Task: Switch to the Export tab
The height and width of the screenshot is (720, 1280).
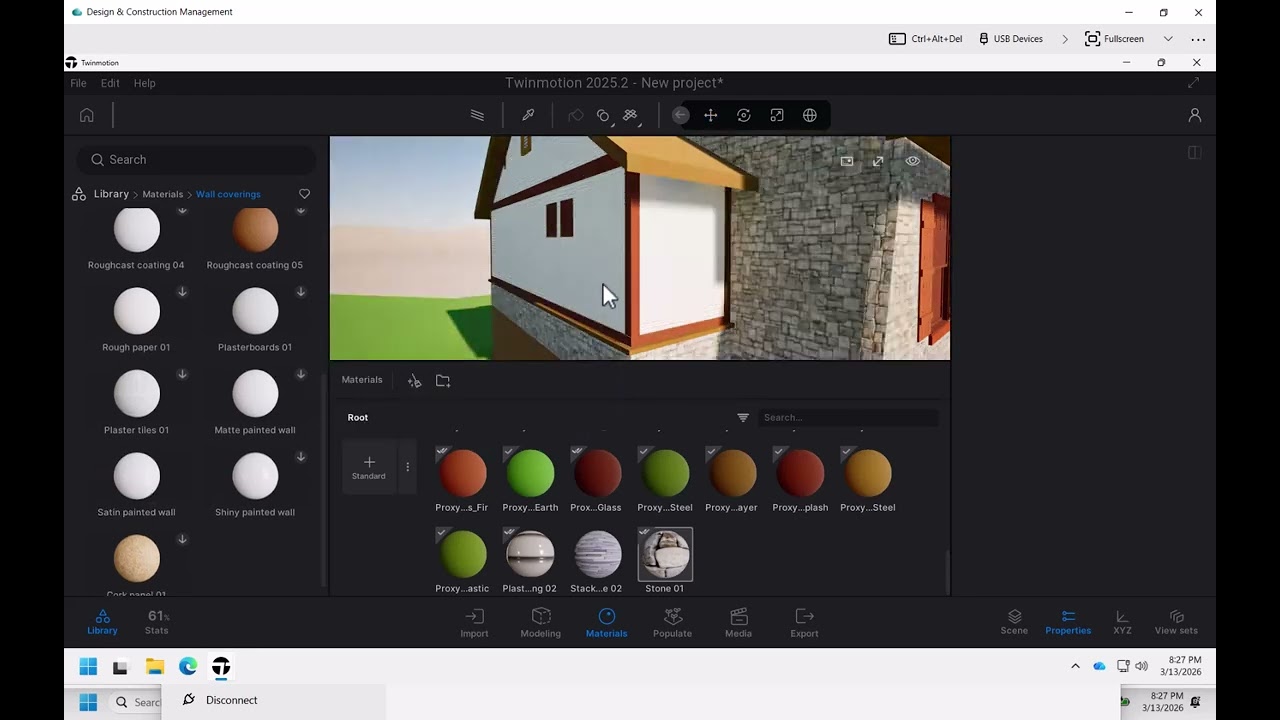Action: click(x=804, y=622)
